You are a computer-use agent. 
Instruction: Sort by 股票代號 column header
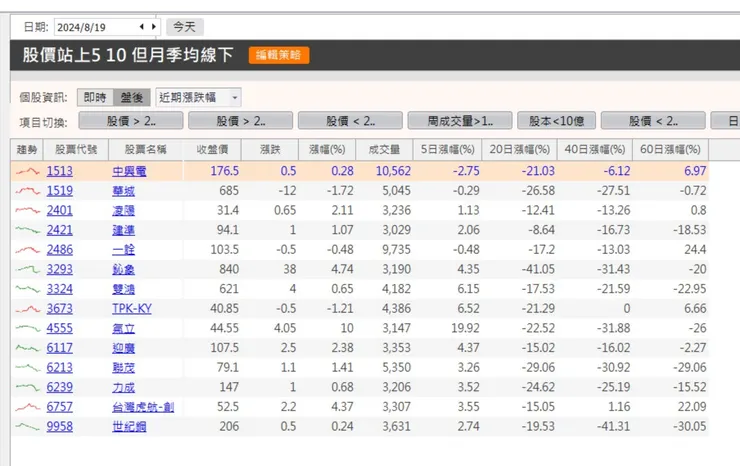point(76,150)
